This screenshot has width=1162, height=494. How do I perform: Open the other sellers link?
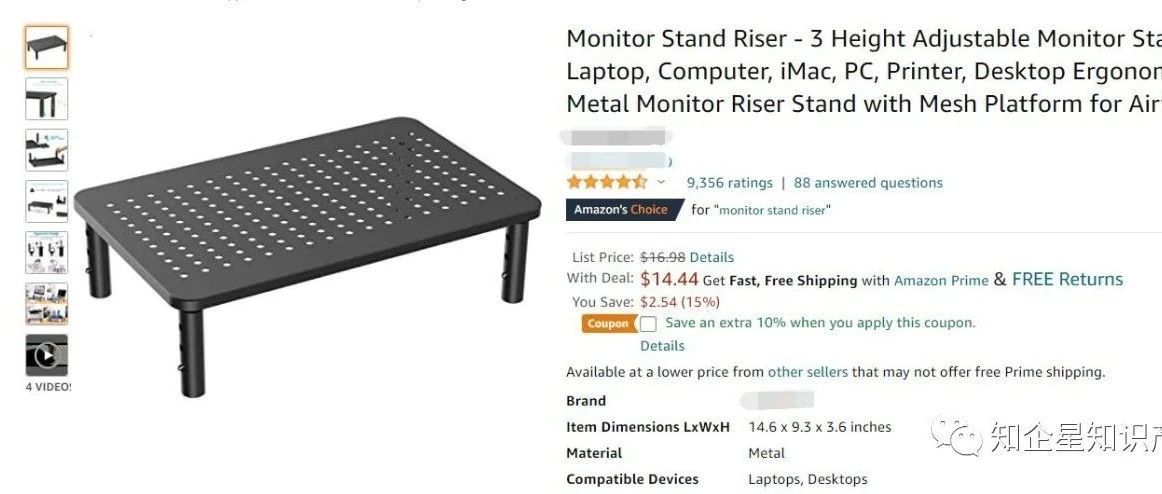pyautogui.click(x=807, y=372)
